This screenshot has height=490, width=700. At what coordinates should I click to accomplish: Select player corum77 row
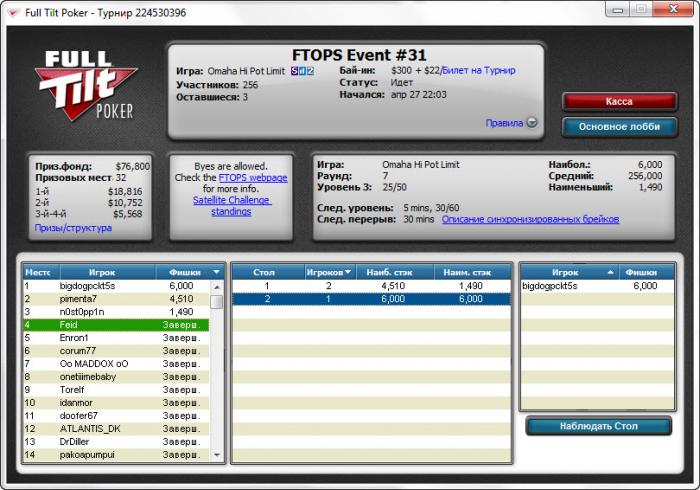116,351
